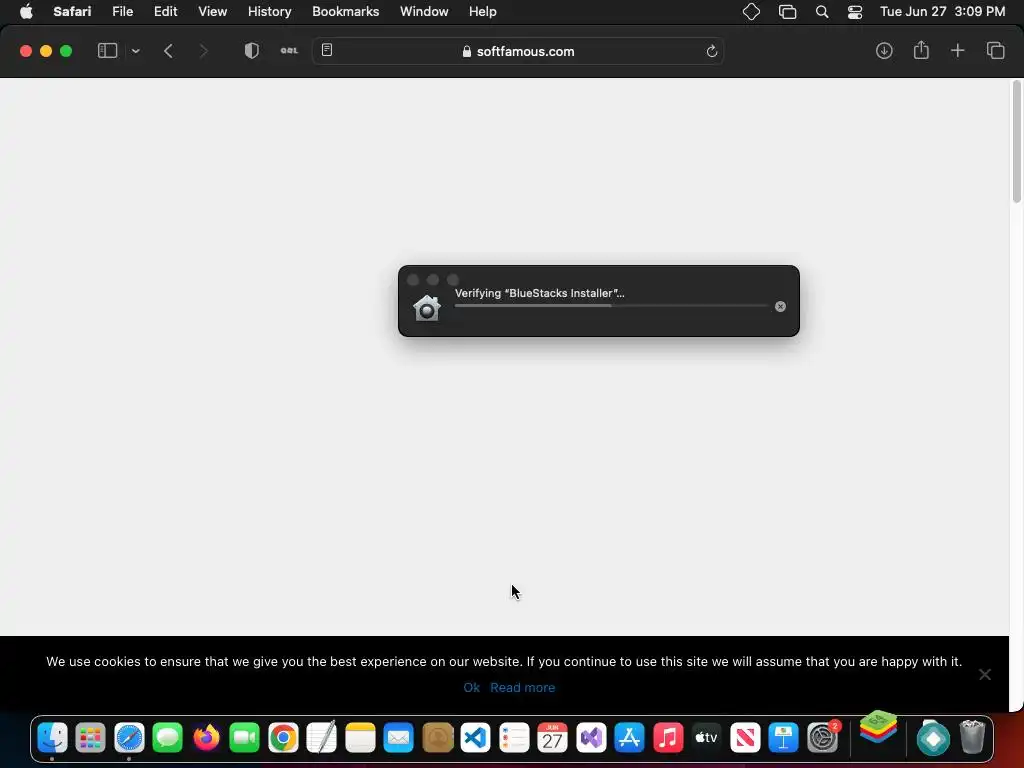Dismiss the cookie banner with the X

click(x=985, y=674)
